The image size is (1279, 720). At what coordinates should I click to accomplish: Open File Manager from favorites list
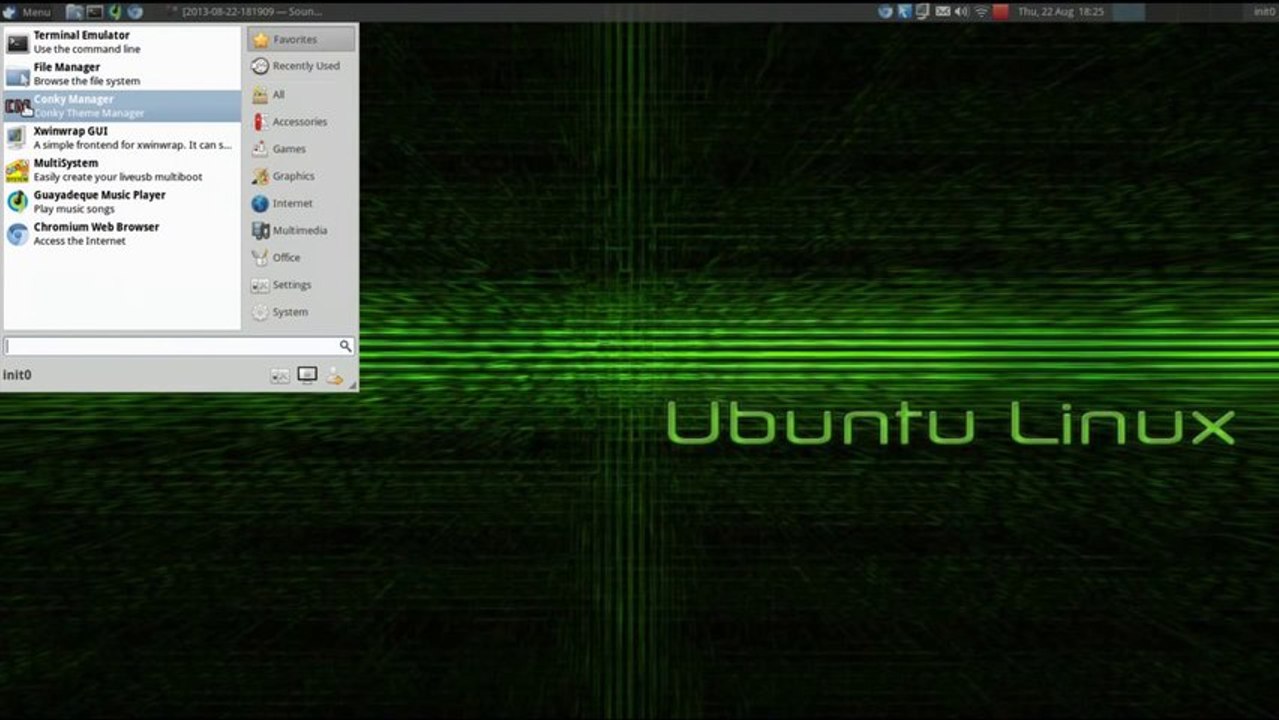pos(122,74)
